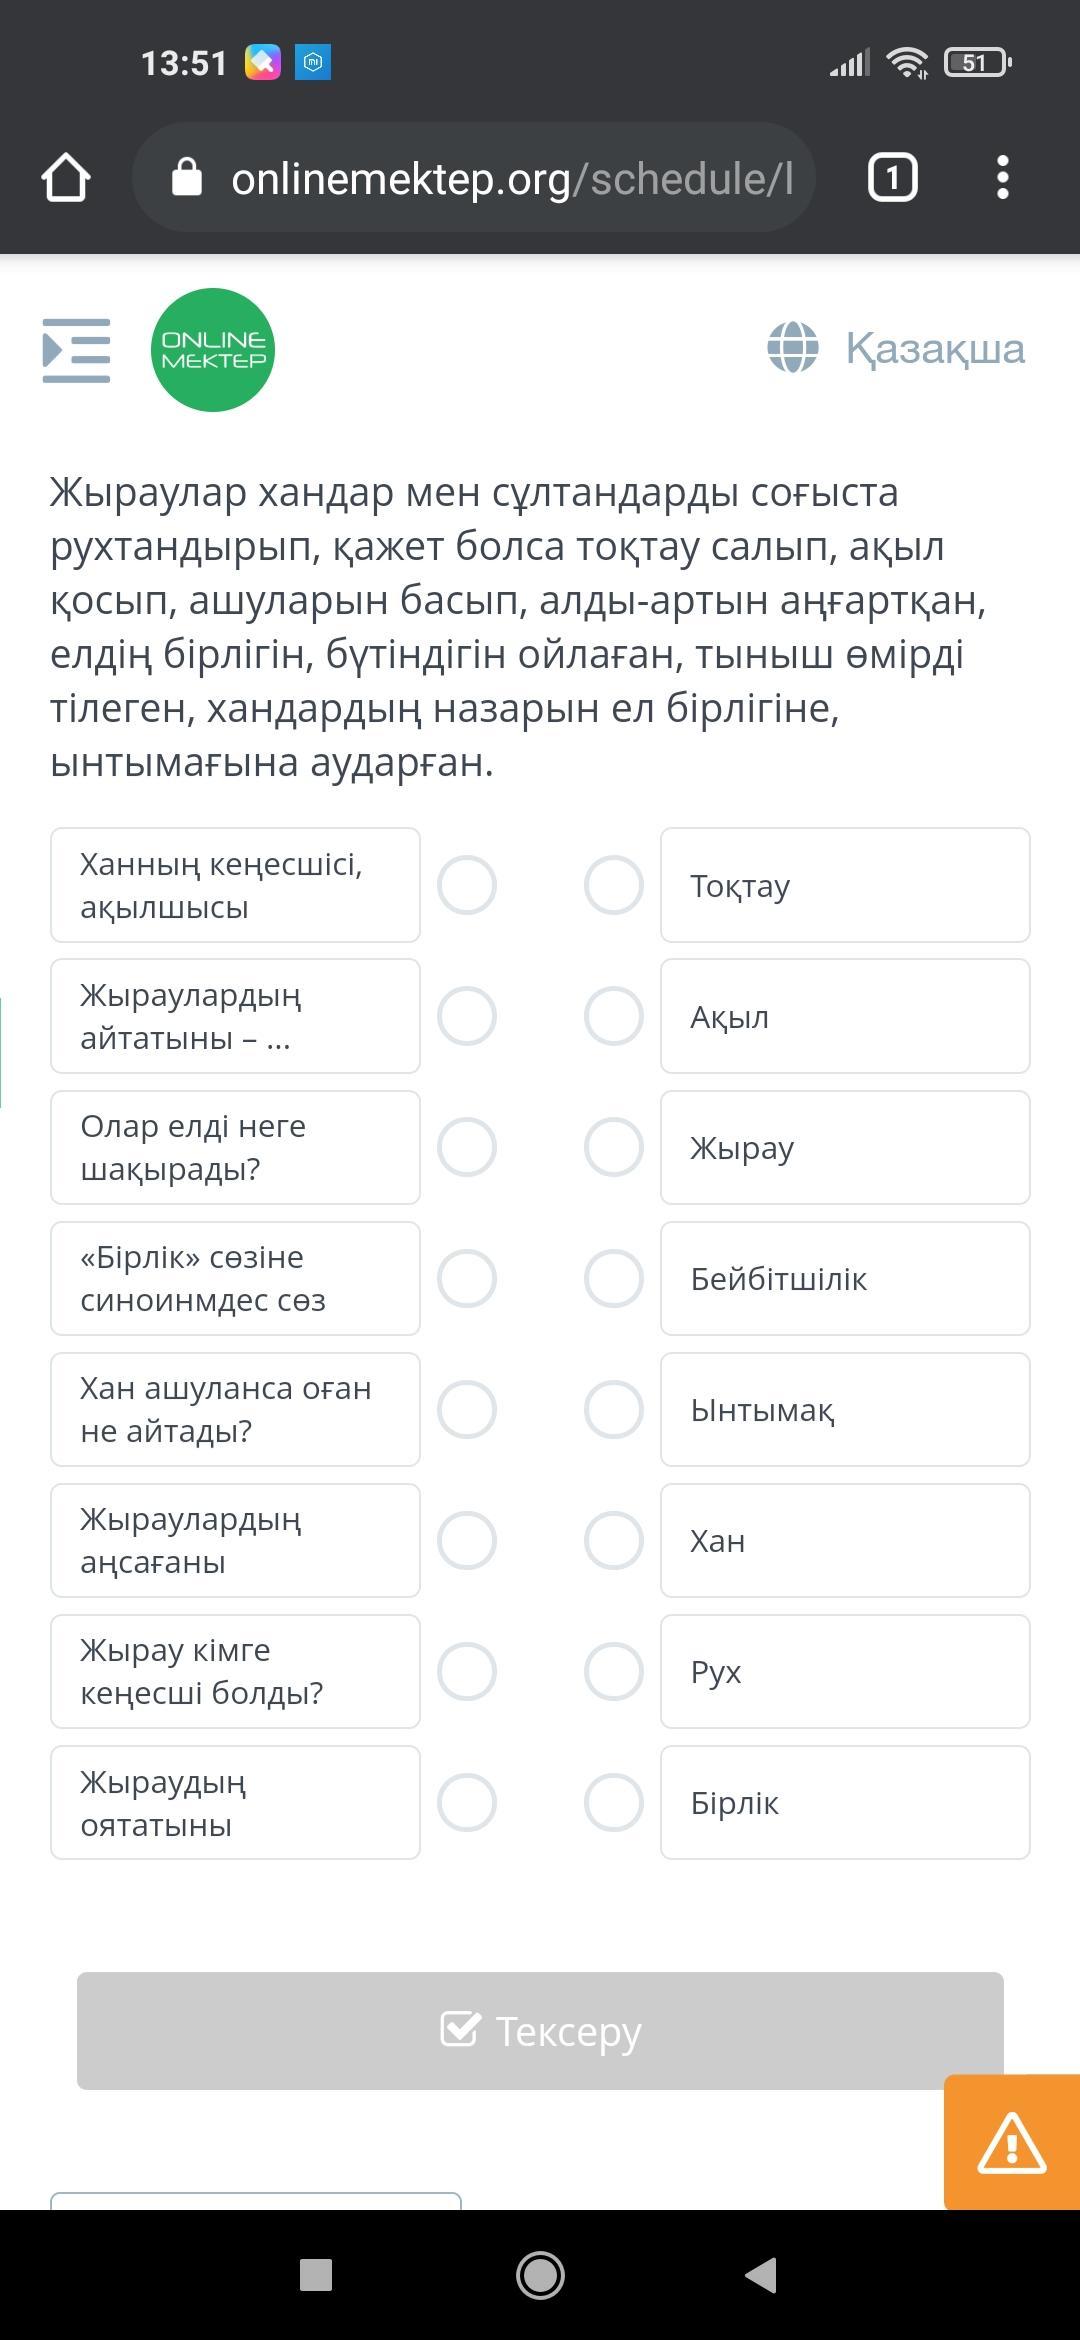
Task: Select radio button beside Тоқтау answer
Action: (x=613, y=885)
